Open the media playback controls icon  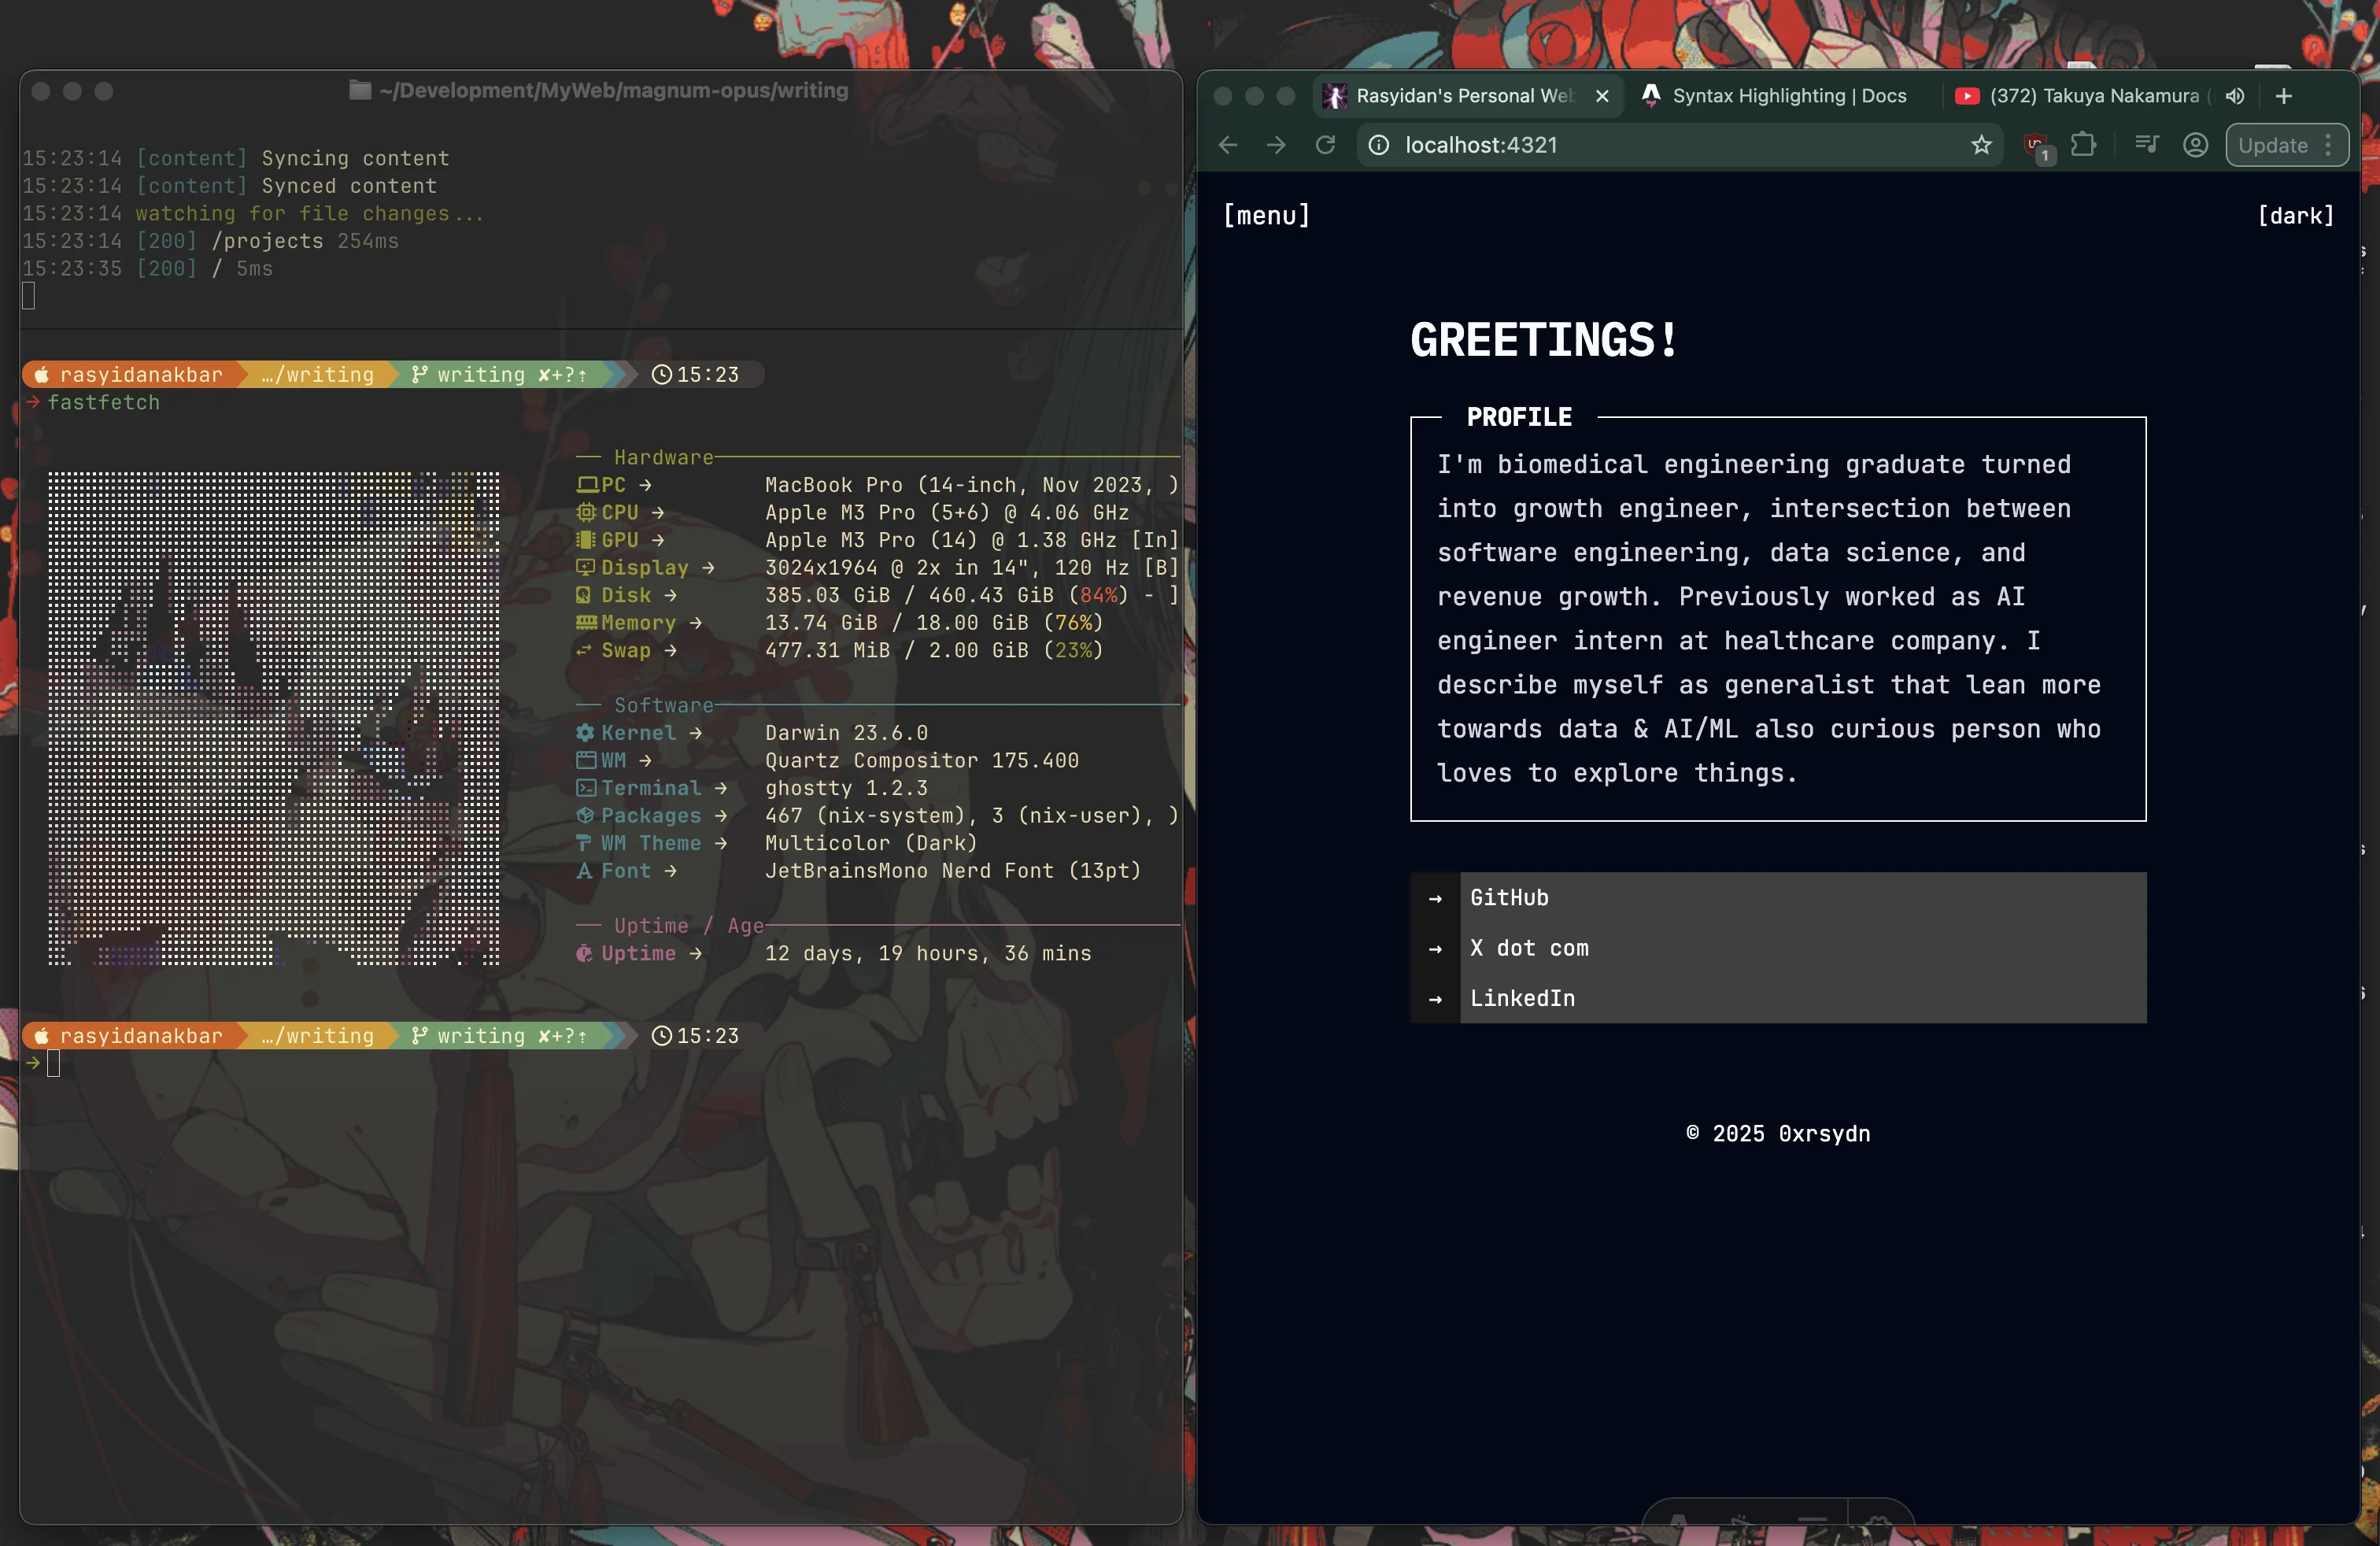(x=2147, y=145)
